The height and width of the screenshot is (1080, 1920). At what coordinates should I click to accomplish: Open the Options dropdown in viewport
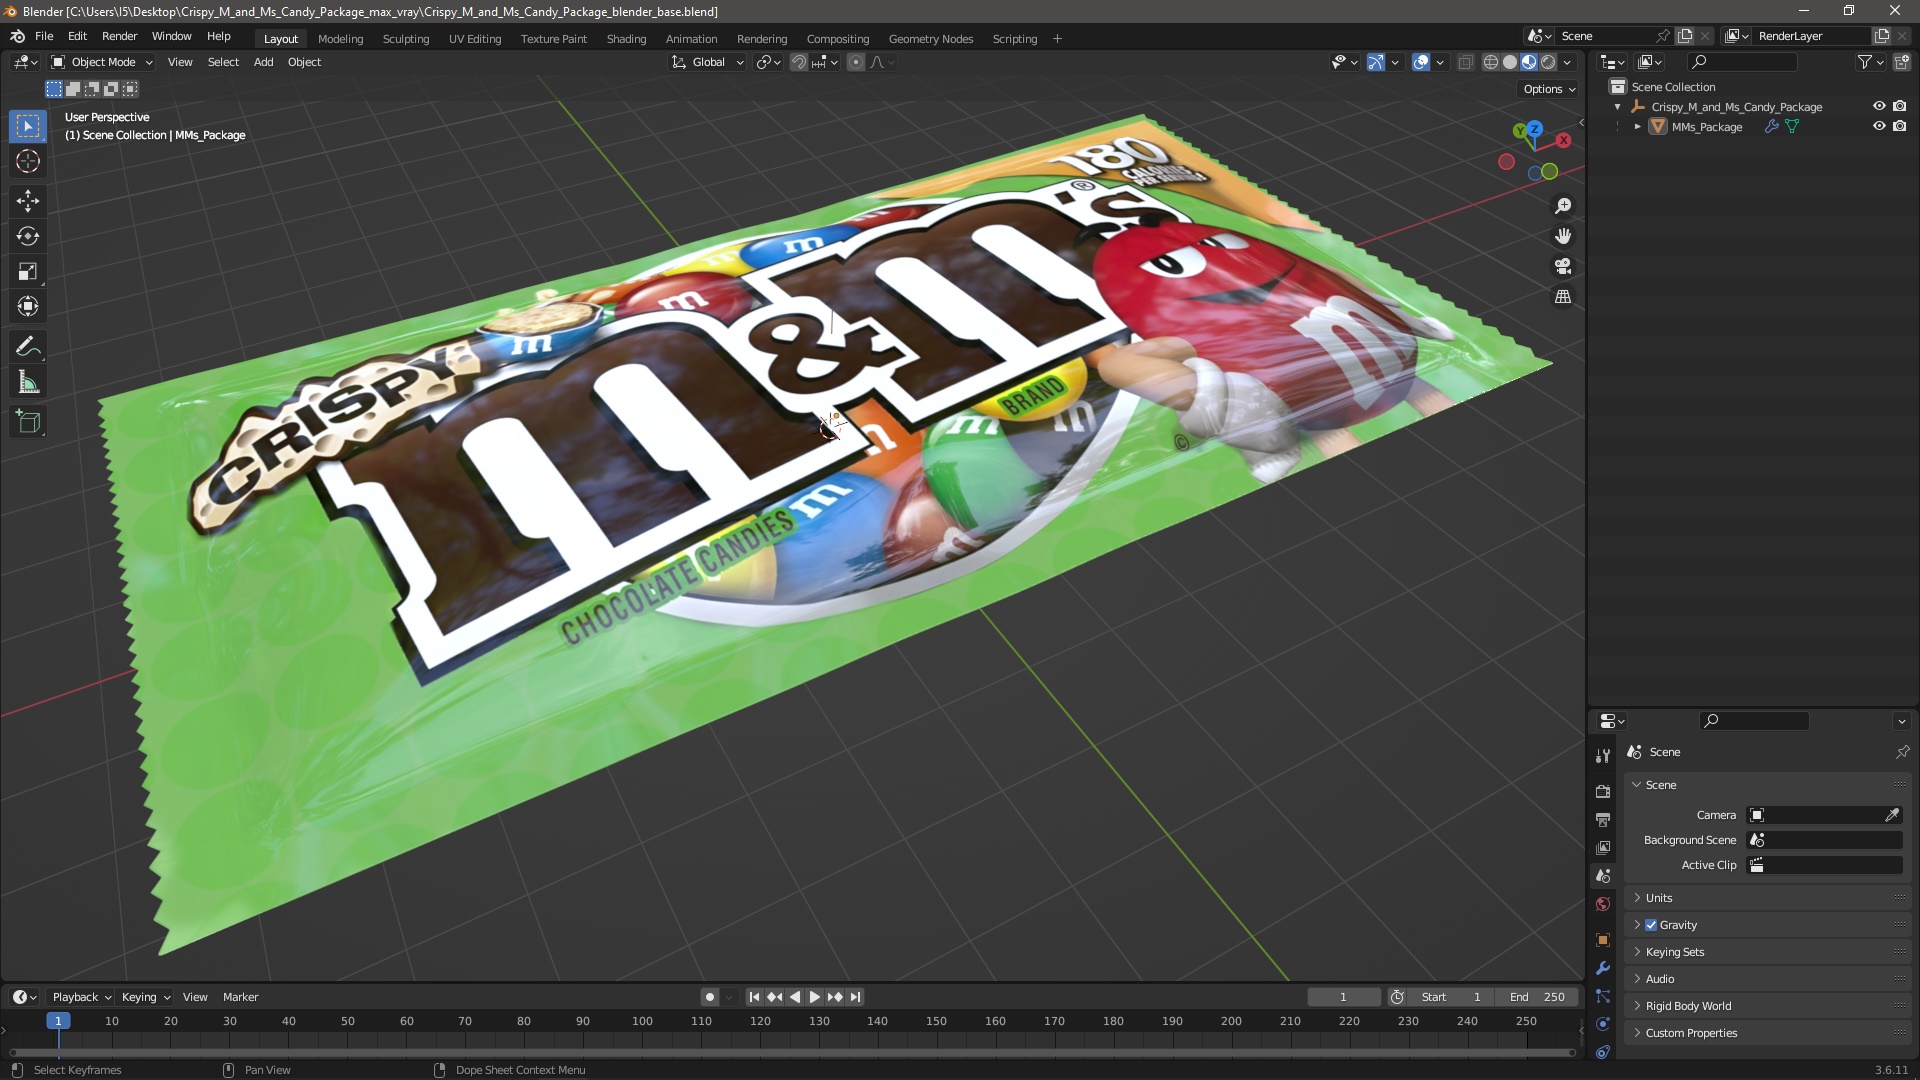pos(1549,89)
